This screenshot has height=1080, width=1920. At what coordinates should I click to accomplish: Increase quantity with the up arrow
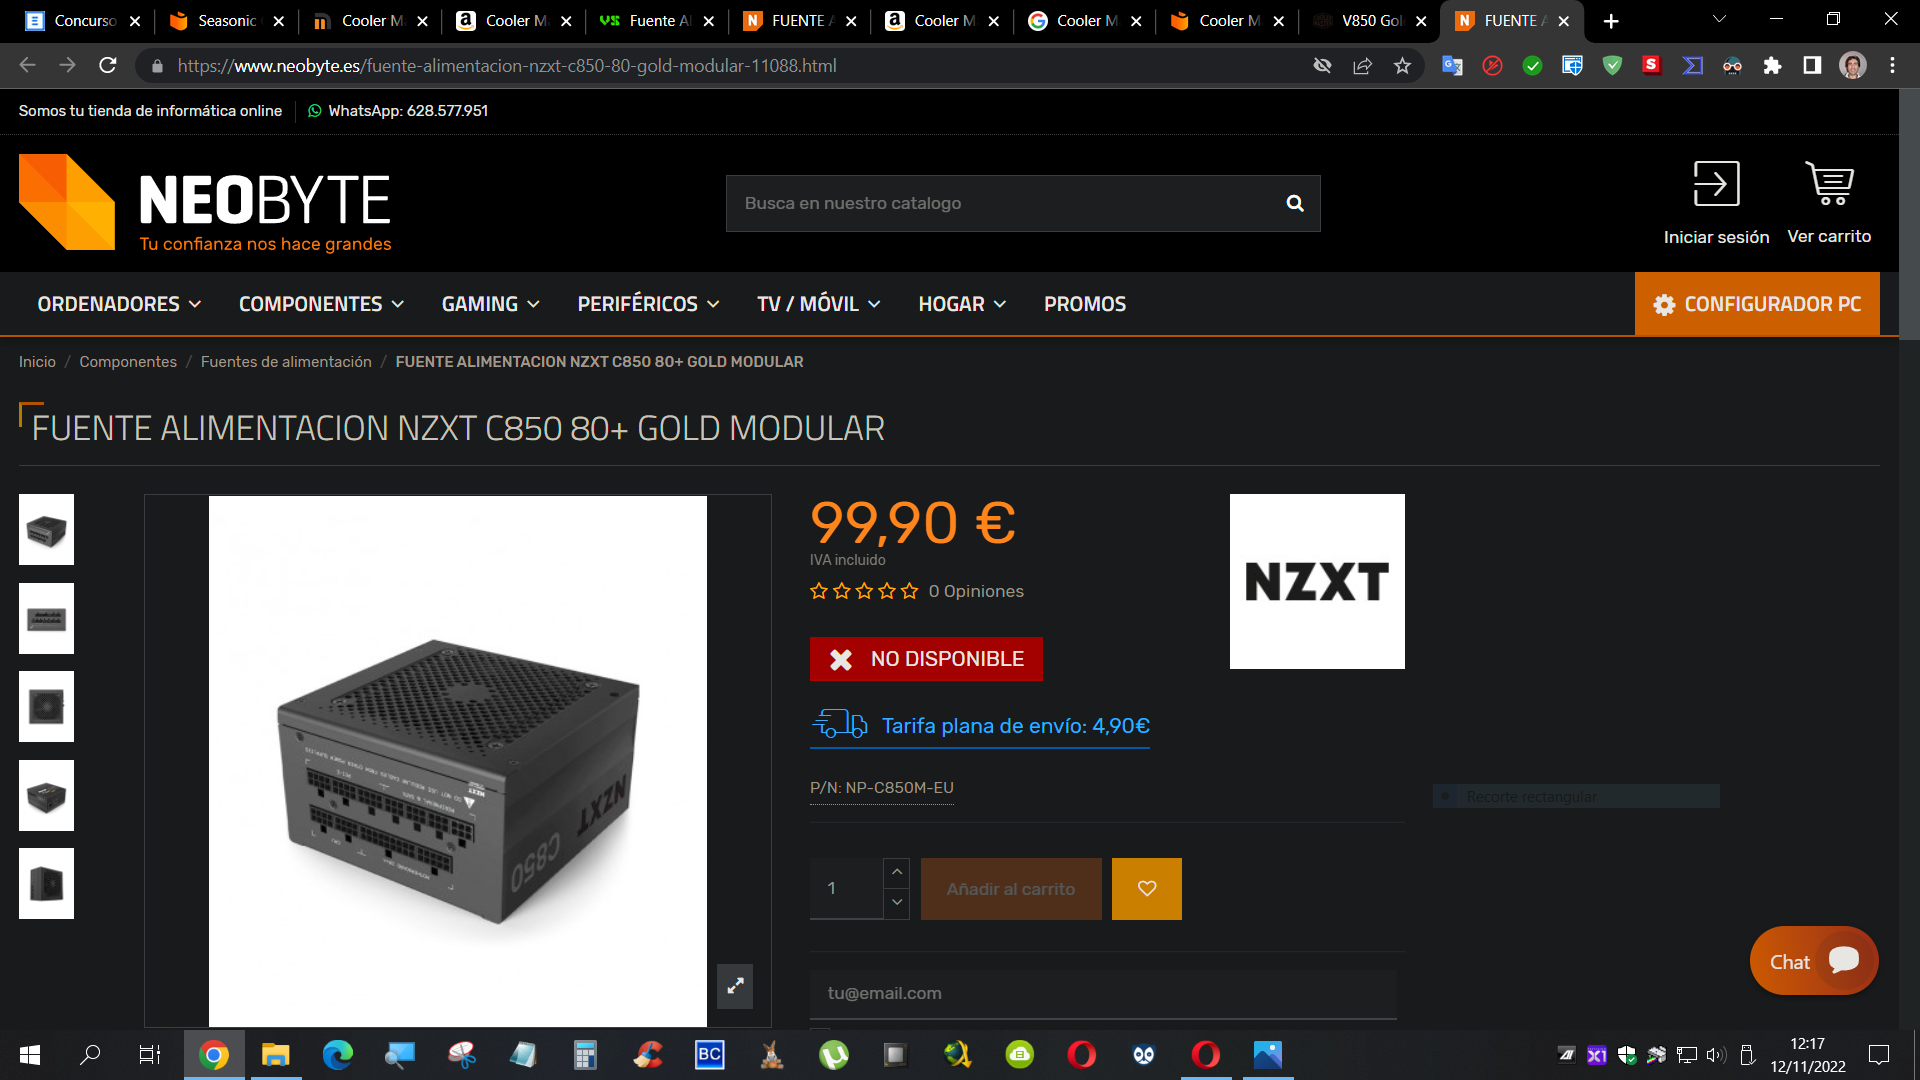897,872
